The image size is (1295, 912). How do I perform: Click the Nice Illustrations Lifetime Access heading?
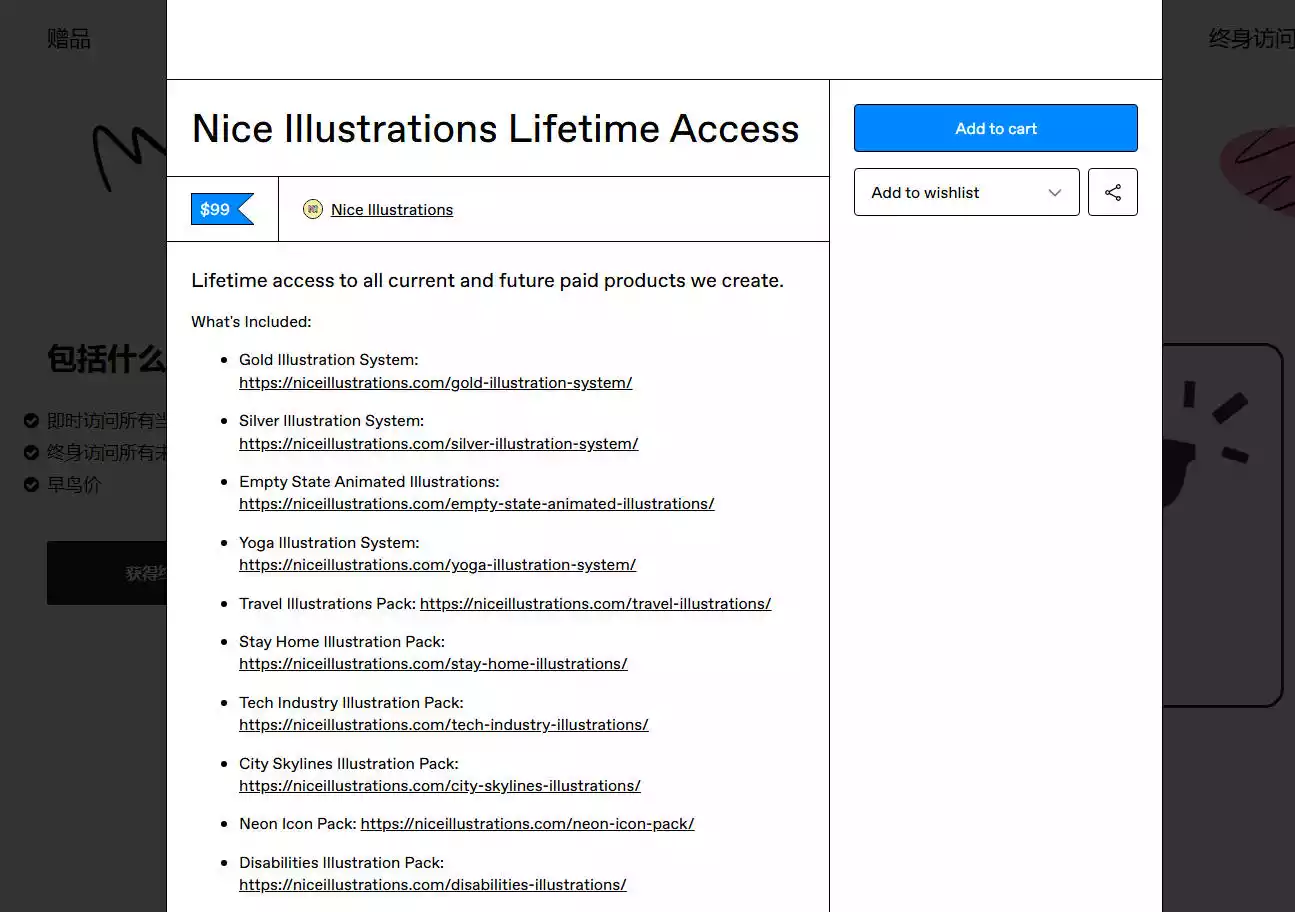point(496,128)
